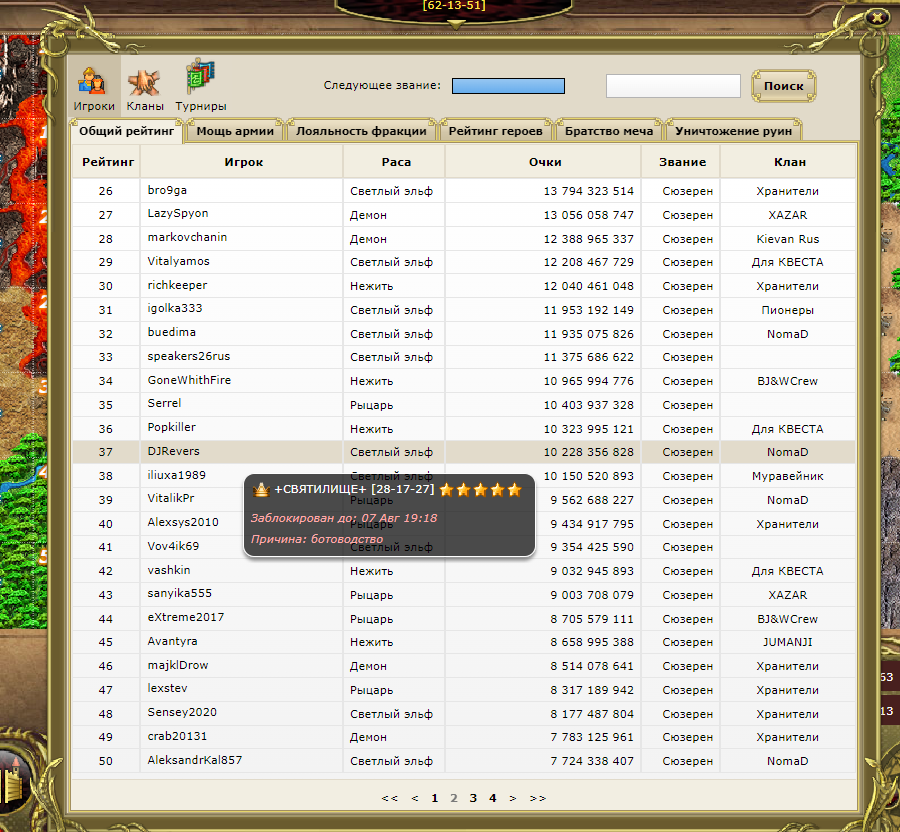Viewport: 900px width, 832px height.
Task: Open the Уничтожение руин tab
Action: coord(734,131)
